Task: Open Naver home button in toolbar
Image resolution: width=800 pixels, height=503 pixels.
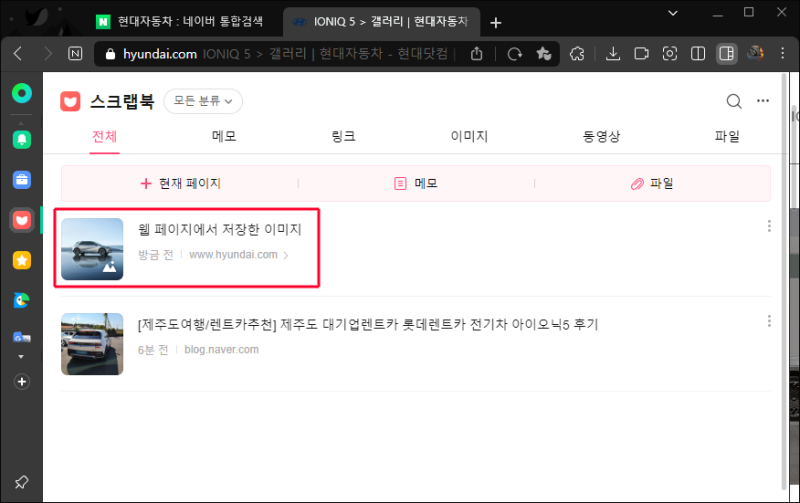Action: click(75, 53)
